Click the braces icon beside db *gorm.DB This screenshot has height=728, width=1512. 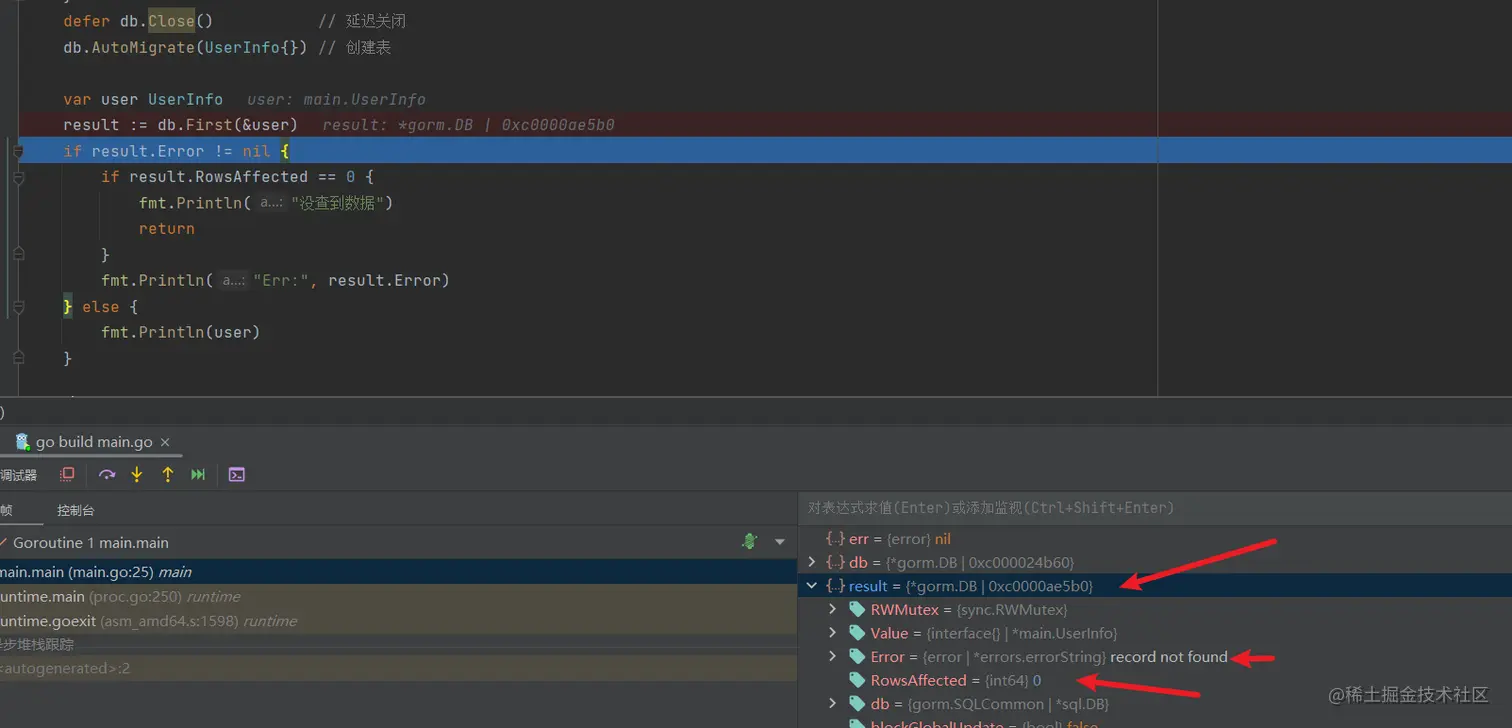835,562
